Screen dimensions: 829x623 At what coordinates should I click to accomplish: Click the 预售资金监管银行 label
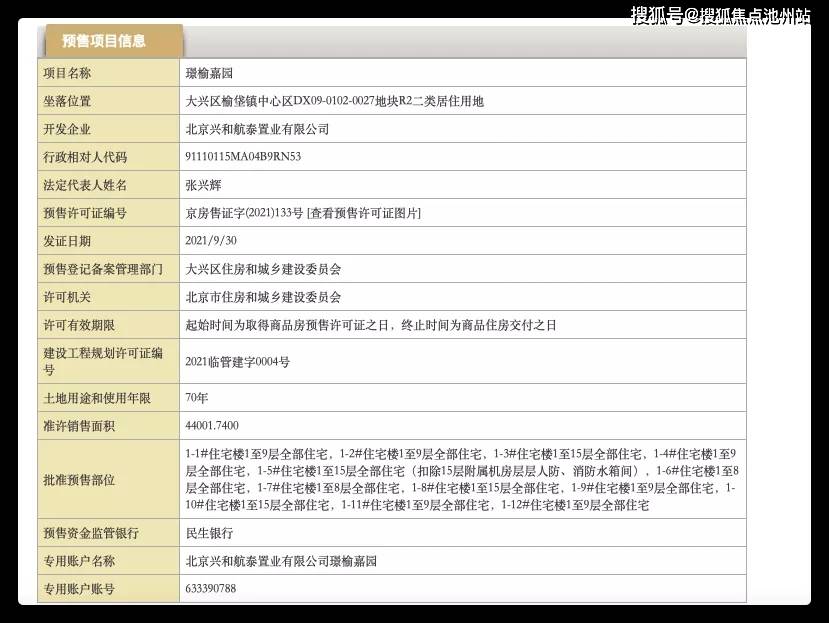[91, 533]
